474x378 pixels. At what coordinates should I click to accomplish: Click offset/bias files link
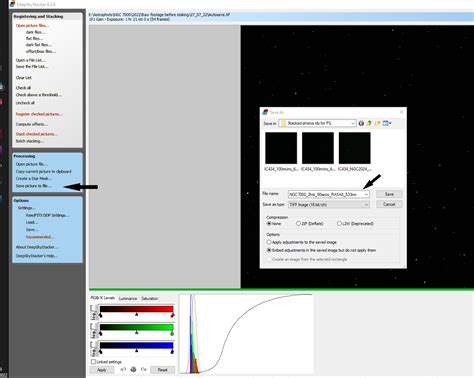pyautogui.click(x=41, y=51)
